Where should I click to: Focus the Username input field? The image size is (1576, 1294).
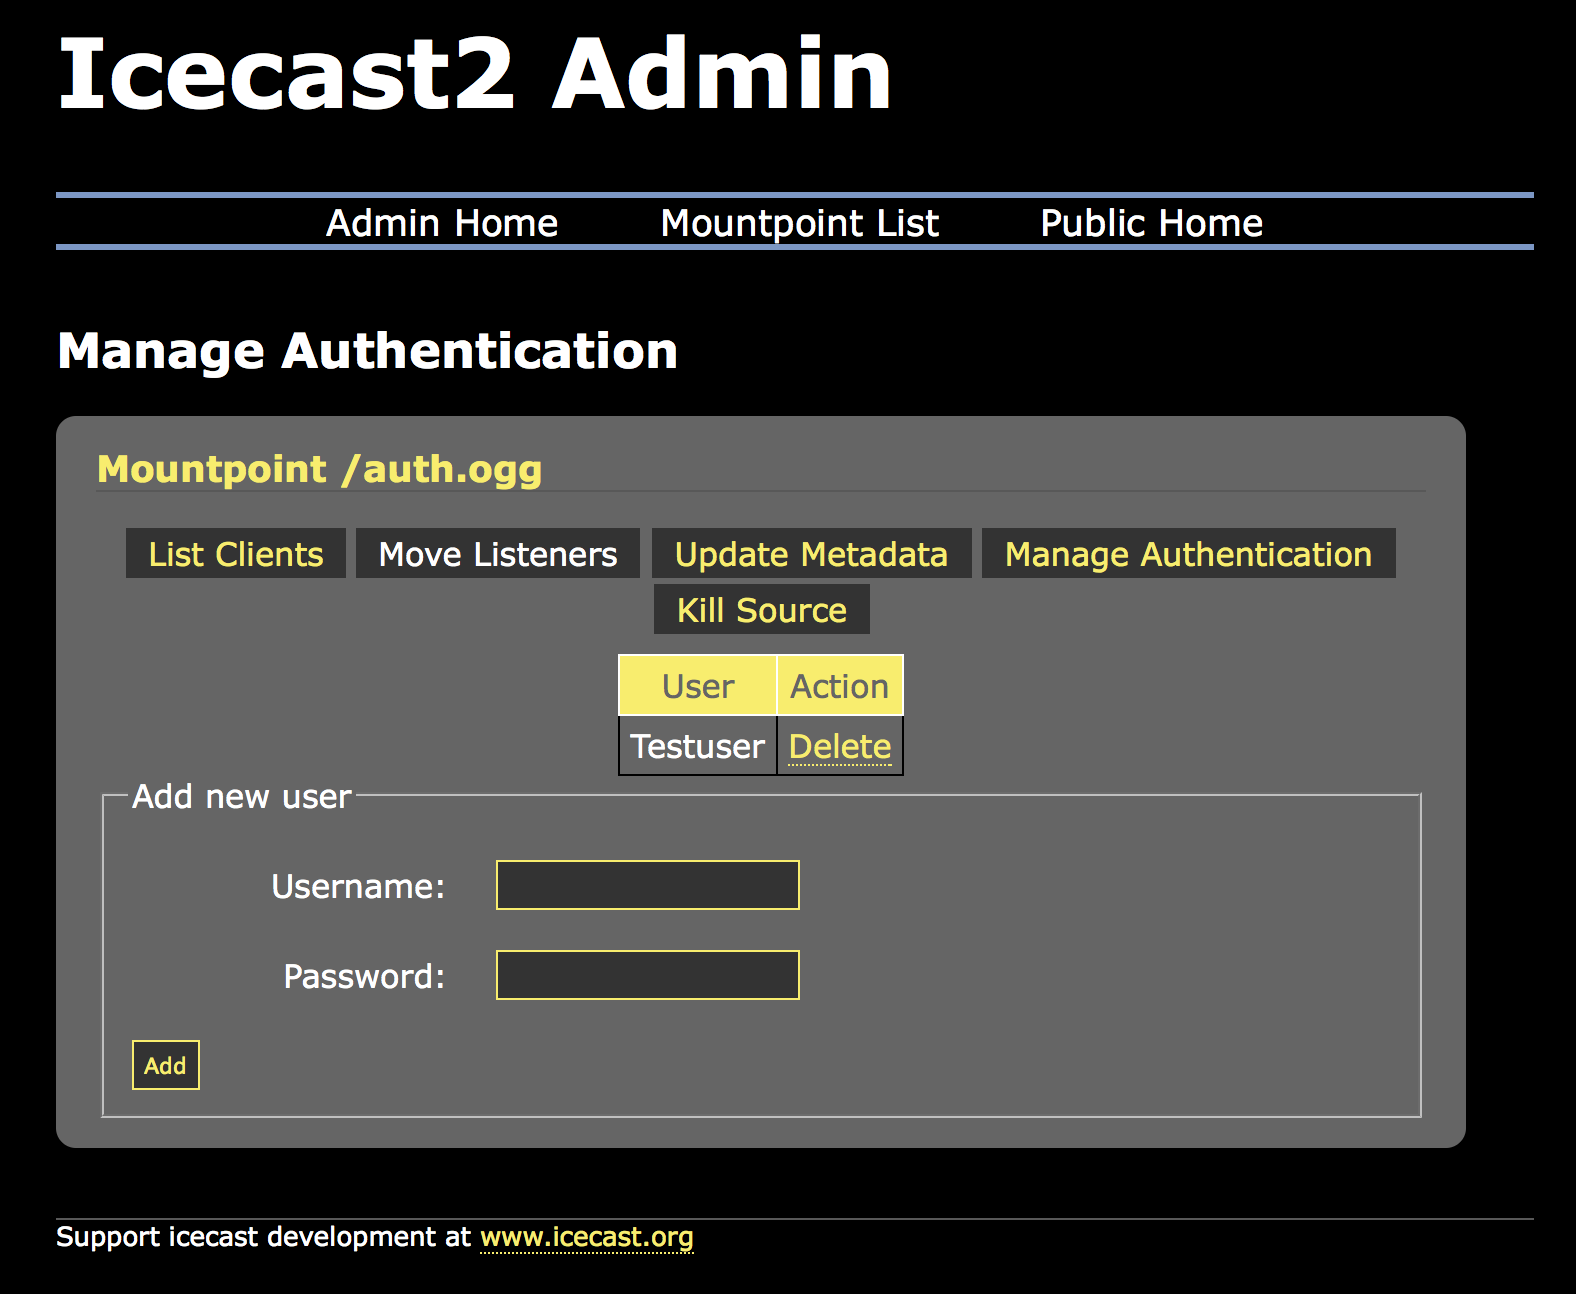pos(648,885)
